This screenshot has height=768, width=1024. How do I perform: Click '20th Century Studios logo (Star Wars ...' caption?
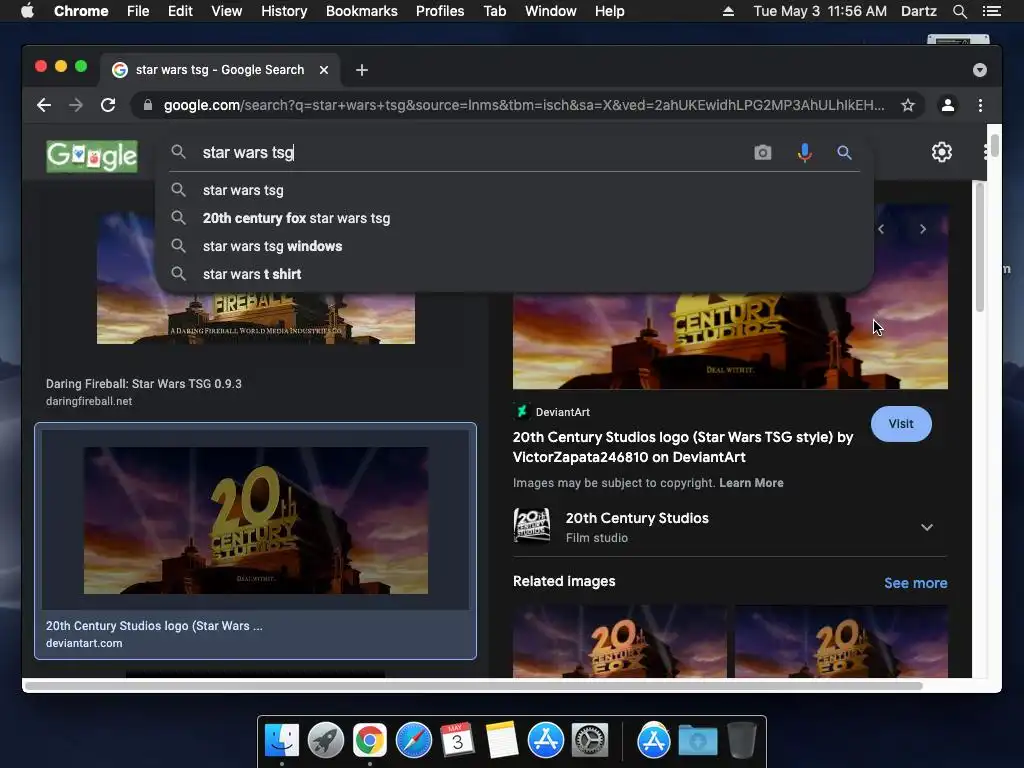[154, 626]
